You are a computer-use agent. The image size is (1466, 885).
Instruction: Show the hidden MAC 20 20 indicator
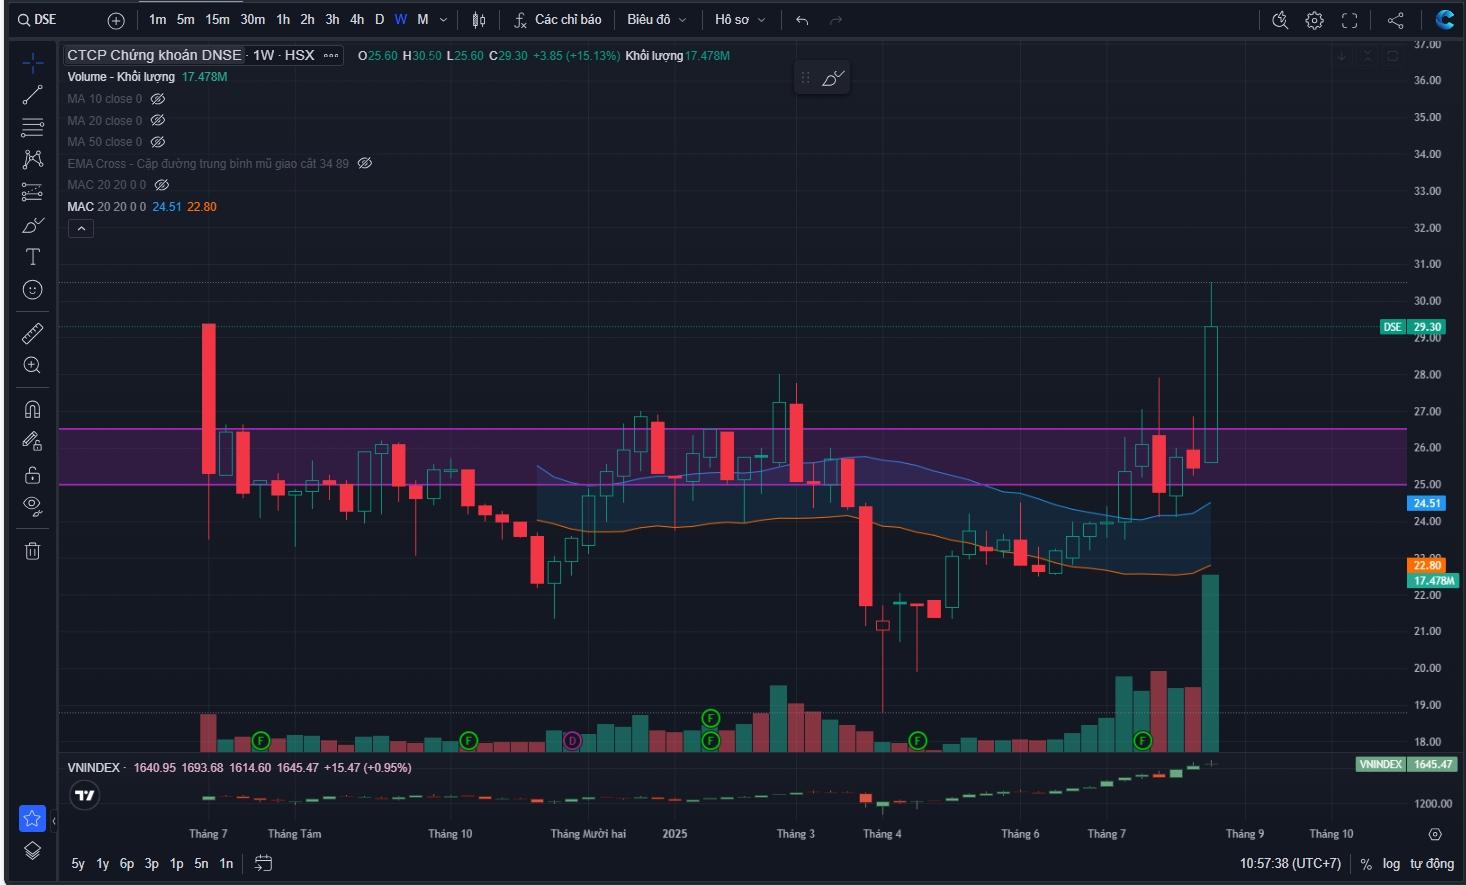point(162,185)
